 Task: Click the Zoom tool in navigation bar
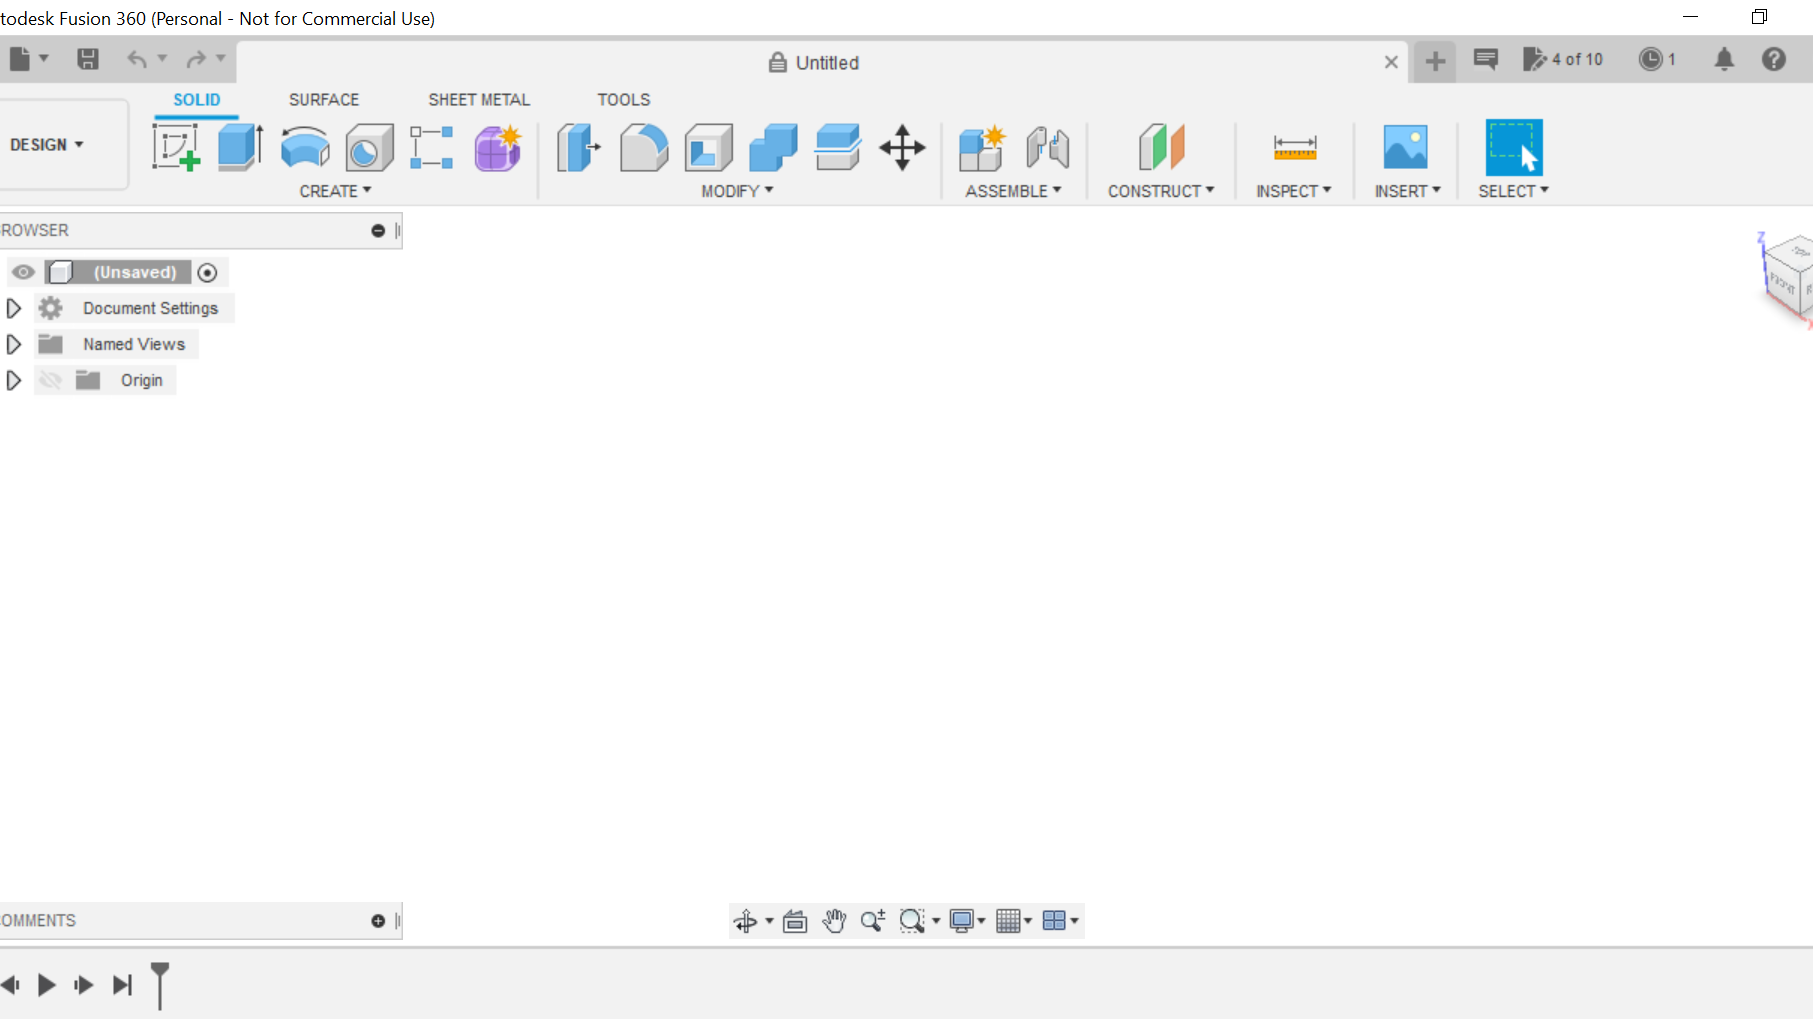click(x=873, y=921)
